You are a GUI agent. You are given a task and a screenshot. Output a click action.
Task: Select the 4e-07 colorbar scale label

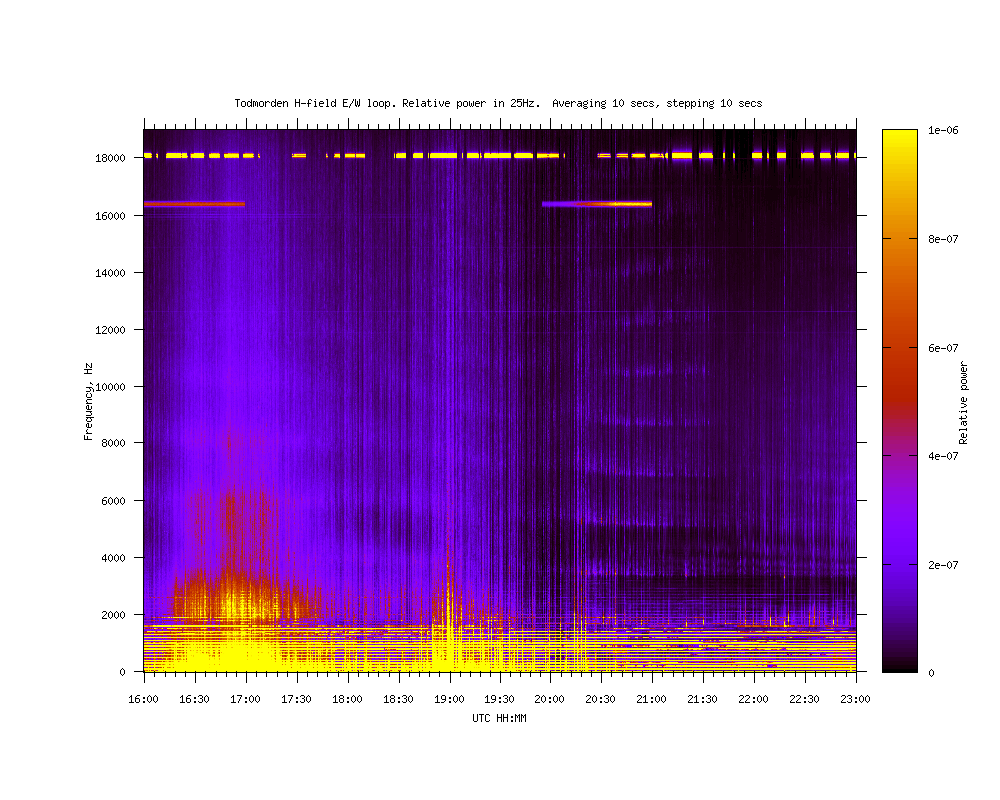[x=944, y=456]
